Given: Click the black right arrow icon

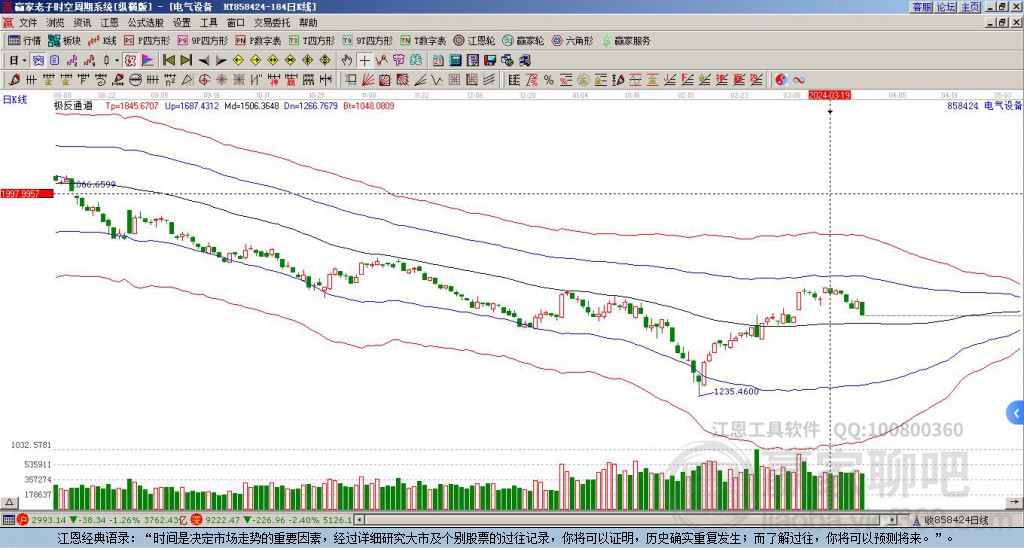Looking at the screenshot, I should (221, 61).
